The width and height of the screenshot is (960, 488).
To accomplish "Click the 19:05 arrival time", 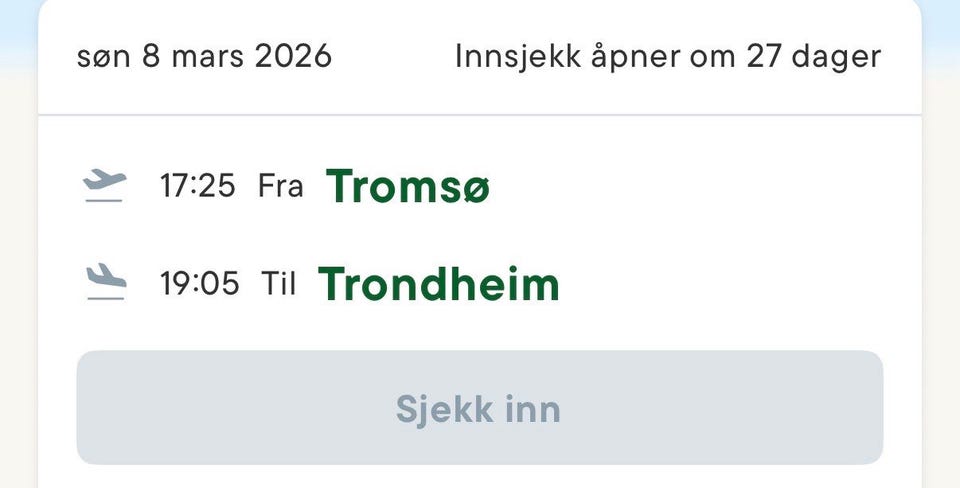I will 200,284.
